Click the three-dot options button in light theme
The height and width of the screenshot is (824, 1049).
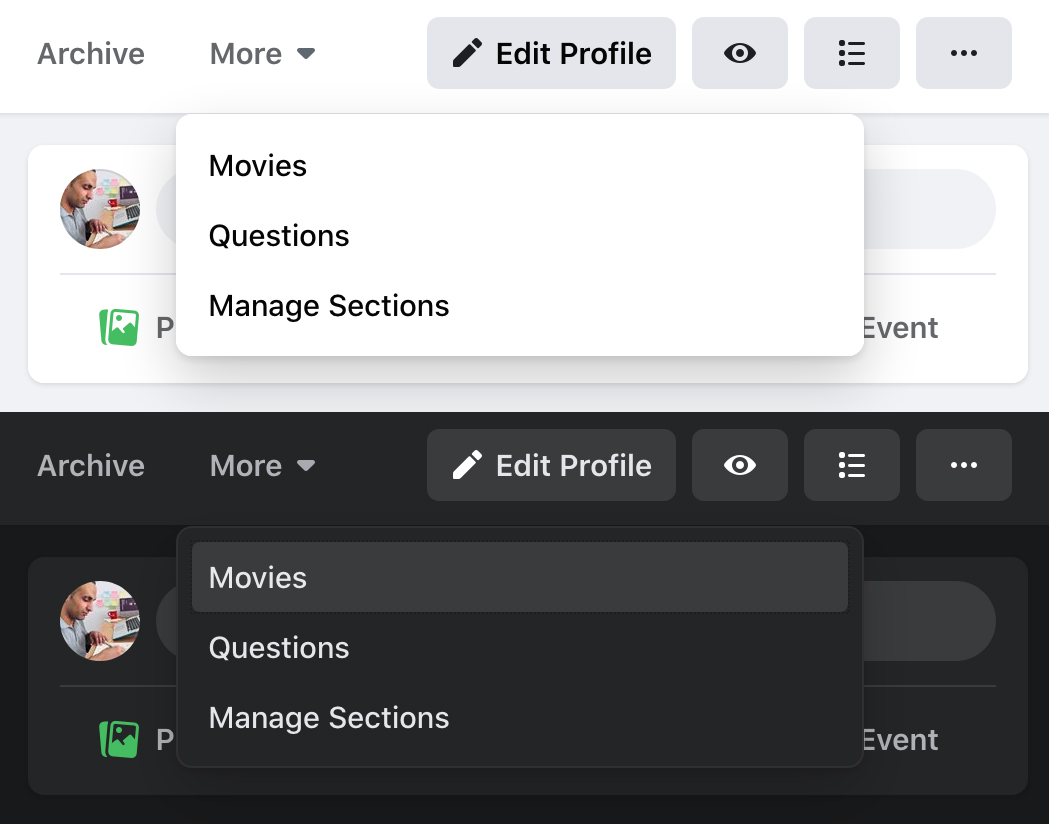963,53
